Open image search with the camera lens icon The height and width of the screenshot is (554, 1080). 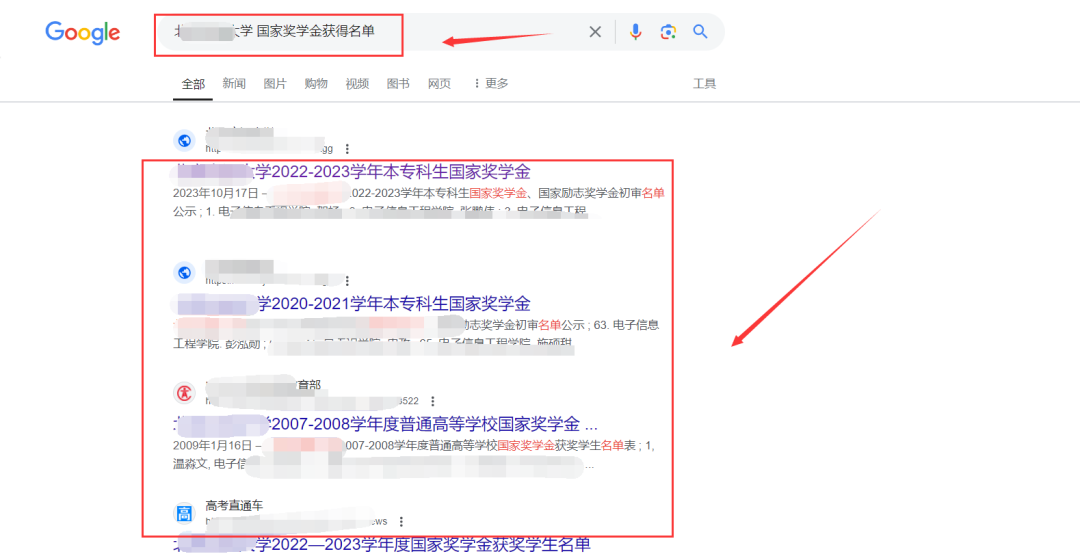(667, 32)
